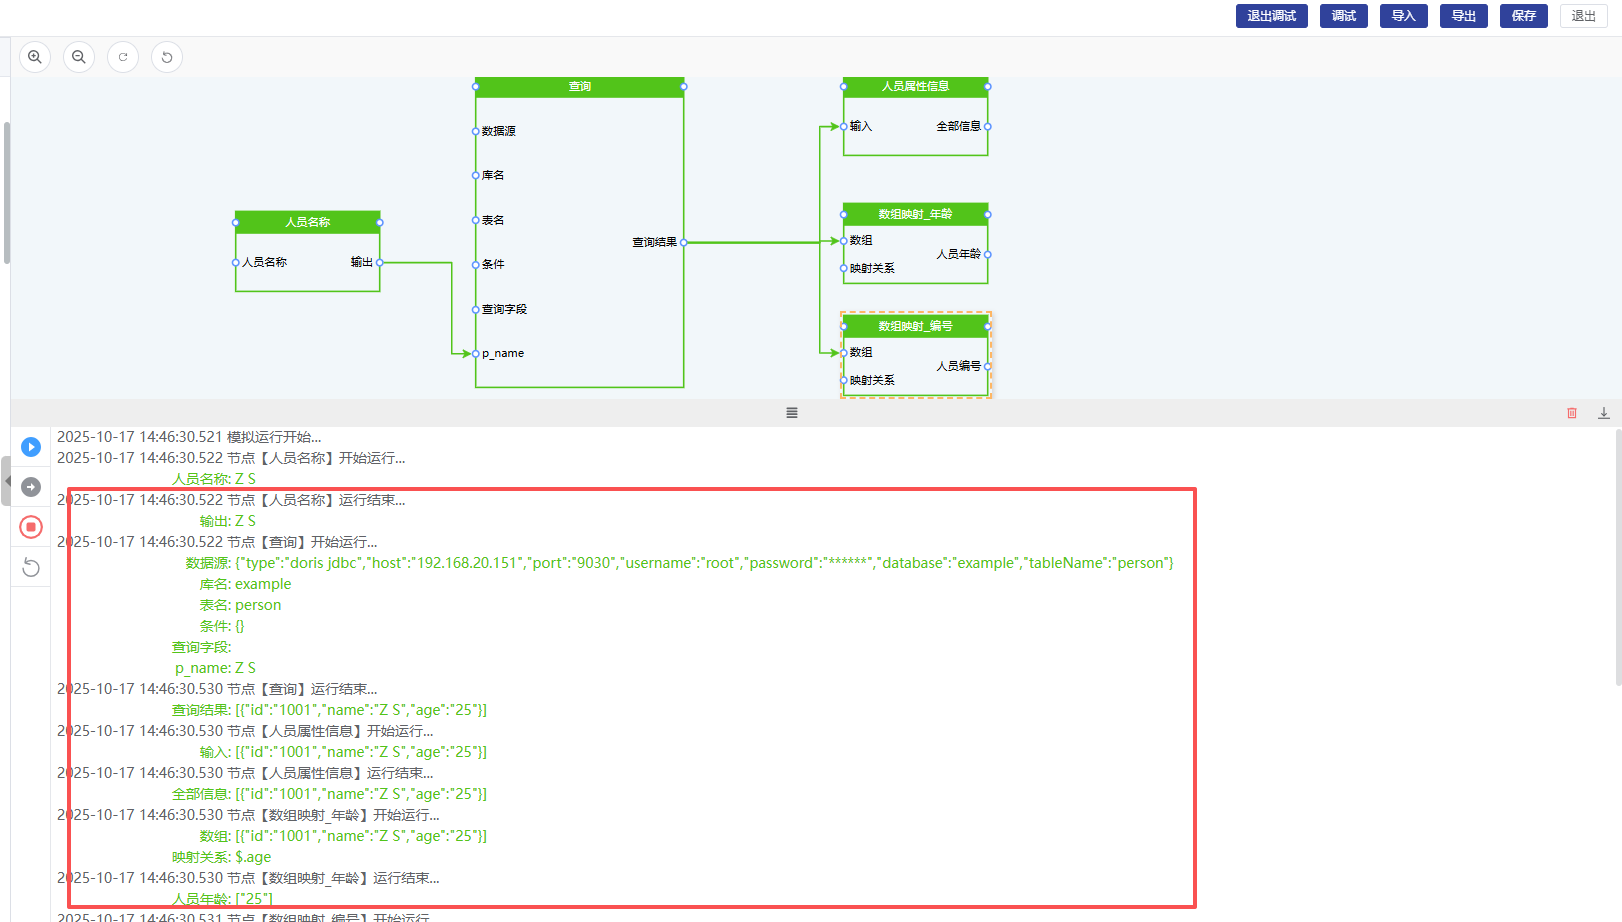This screenshot has width=1622, height=922.
Task: Collapse the left side panel arrow handle
Action: coord(6,481)
